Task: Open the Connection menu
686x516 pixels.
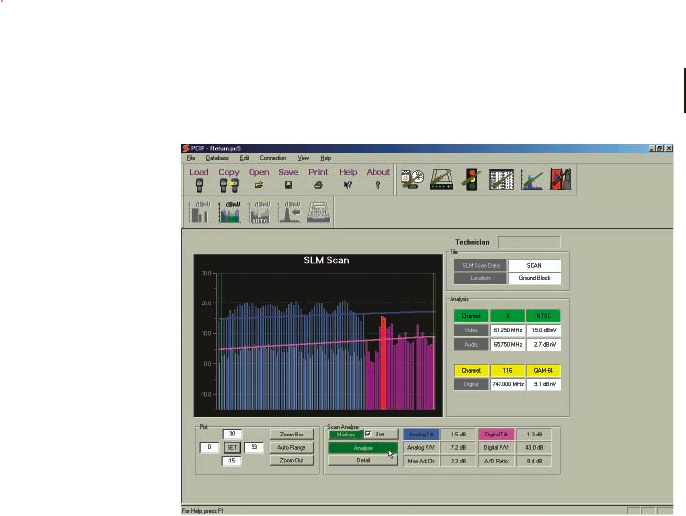Action: point(272,158)
